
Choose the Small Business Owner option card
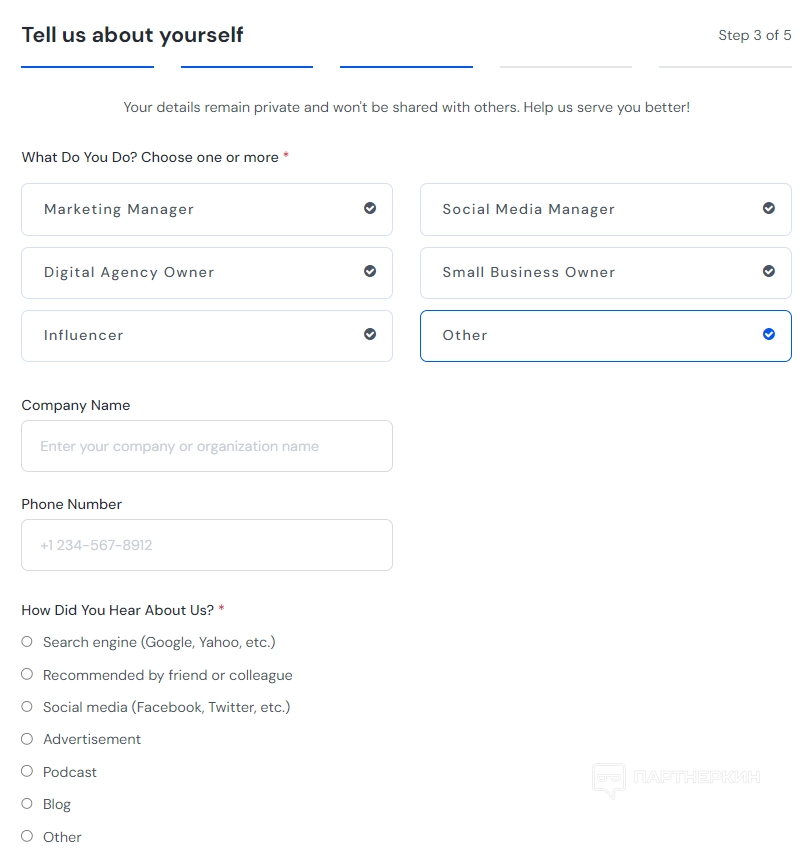point(590,273)
